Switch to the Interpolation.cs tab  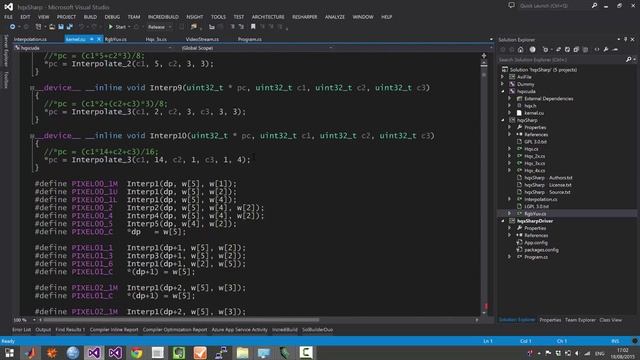30,40
